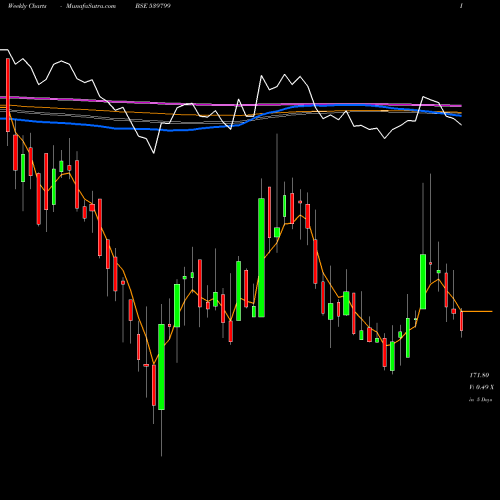
Task: Click the 'BSE 539799' symbol text
Action: point(153,6)
